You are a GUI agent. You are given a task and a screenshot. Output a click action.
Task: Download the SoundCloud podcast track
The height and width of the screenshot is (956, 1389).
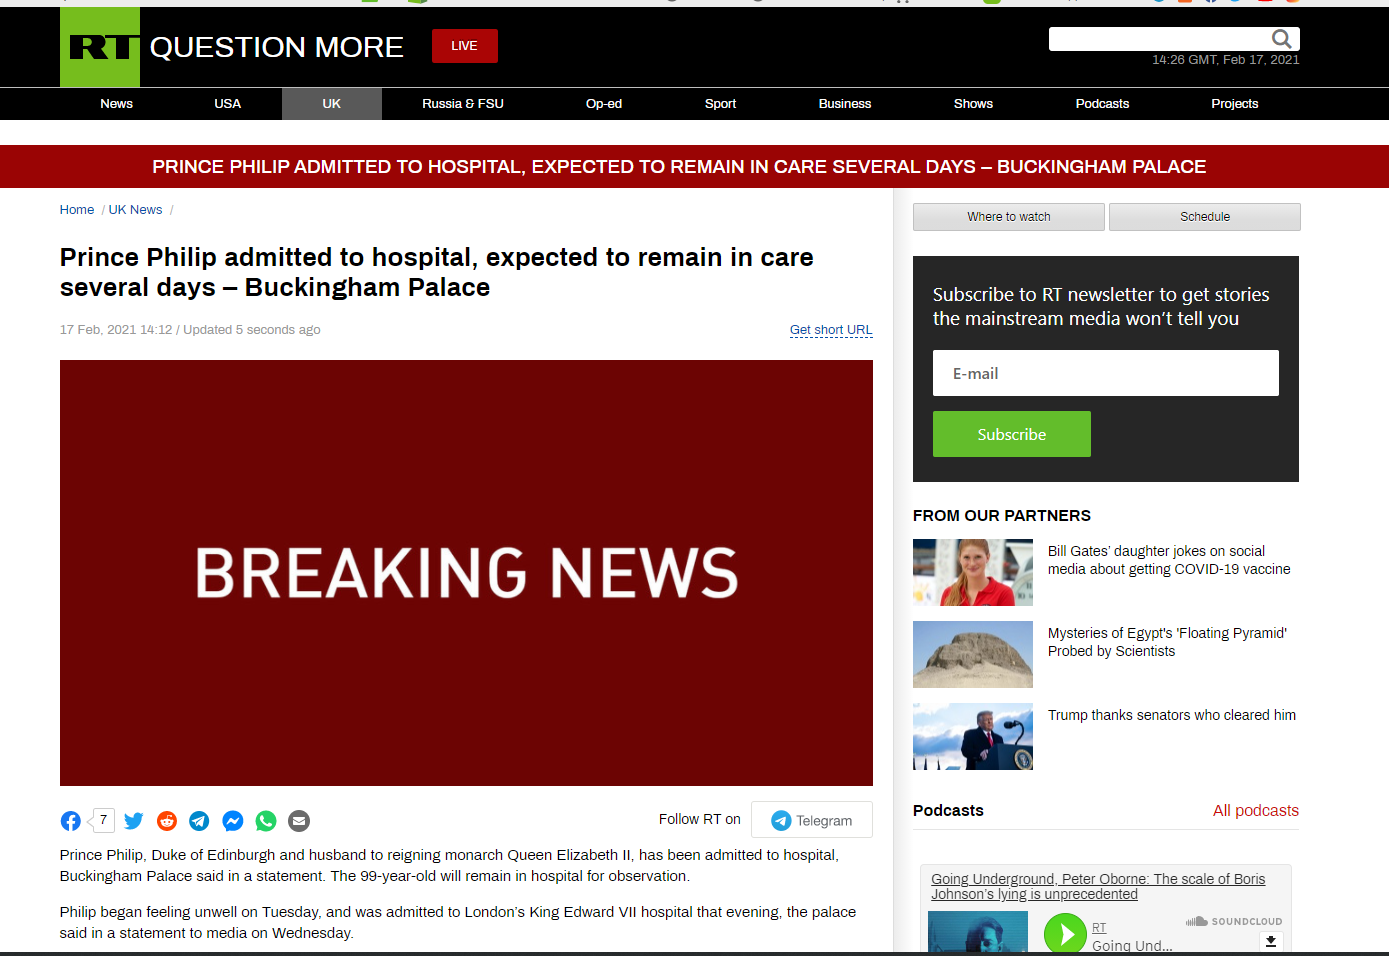[x=1271, y=942]
